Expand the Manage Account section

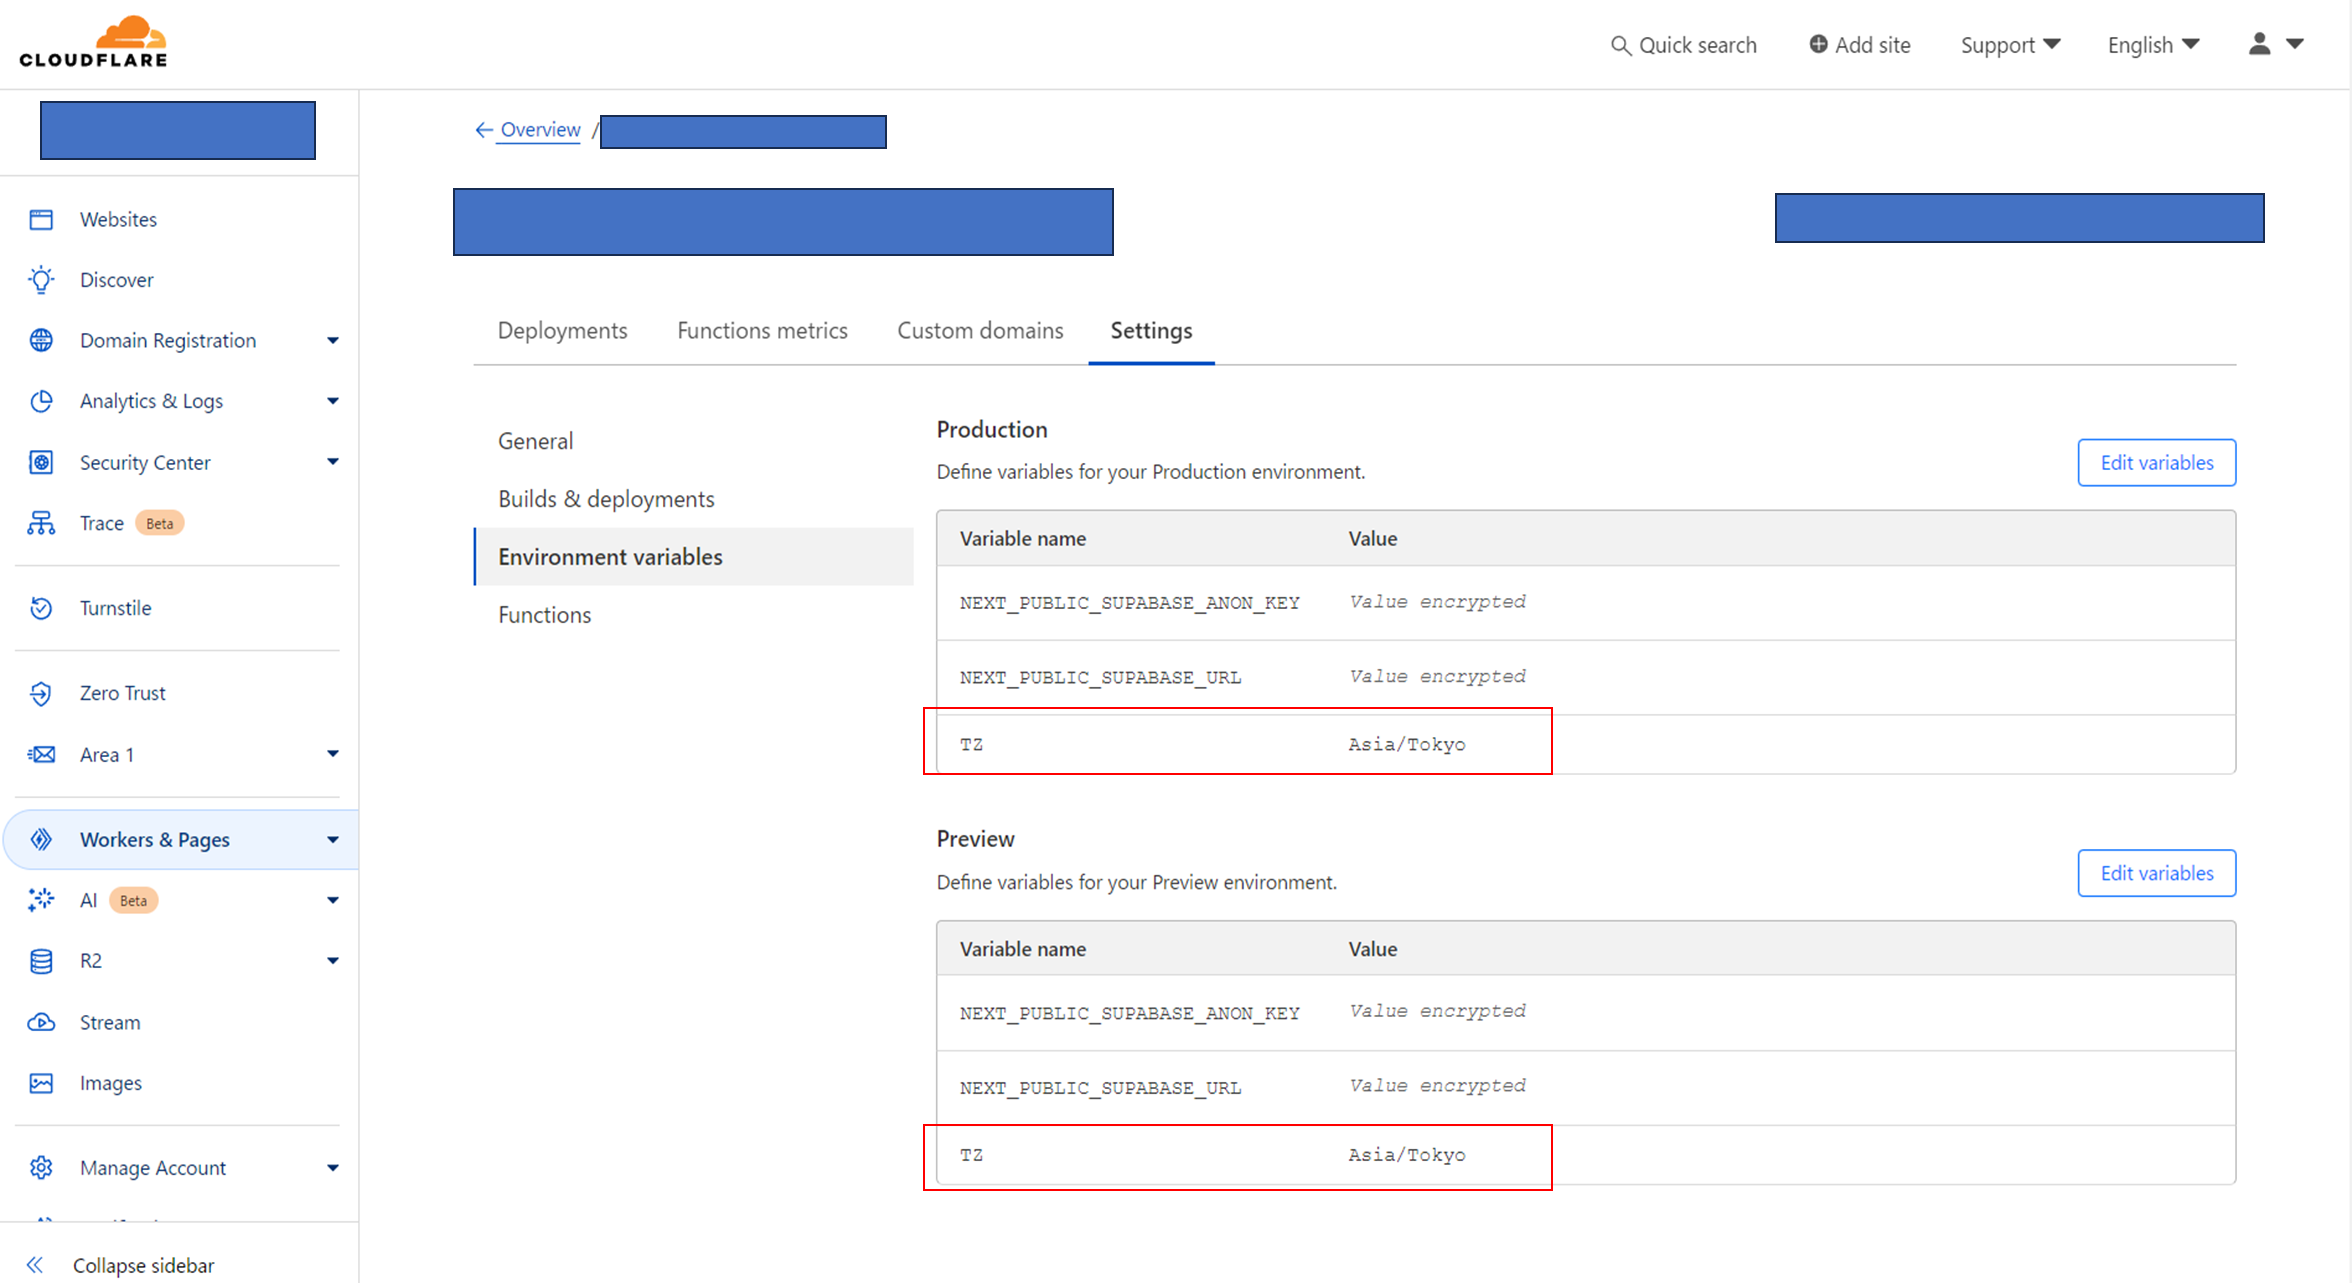(x=333, y=1168)
